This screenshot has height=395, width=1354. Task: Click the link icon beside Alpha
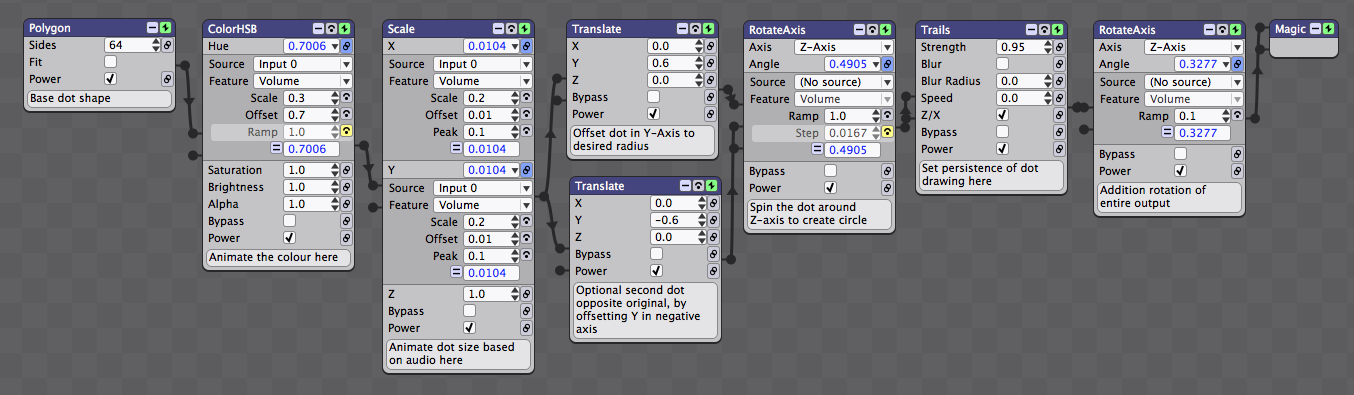346,204
